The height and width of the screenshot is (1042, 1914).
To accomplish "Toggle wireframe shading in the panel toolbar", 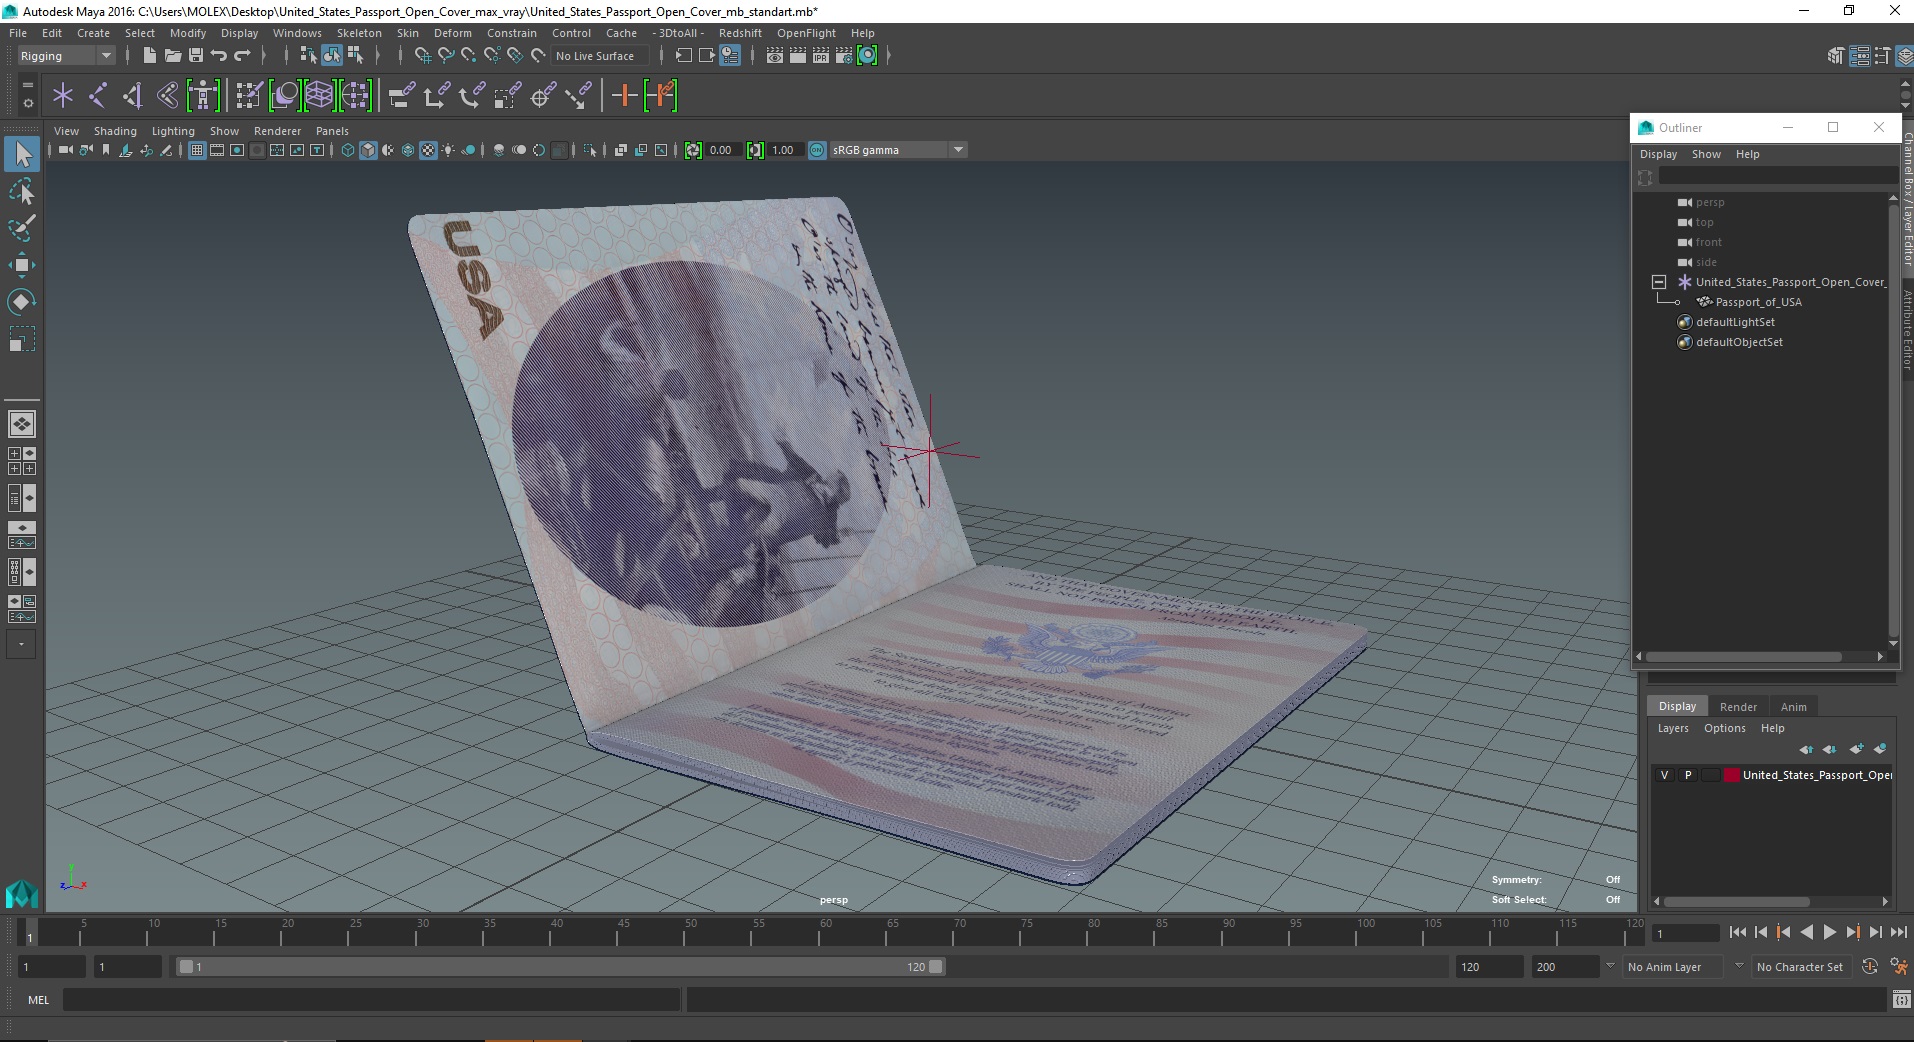I will (x=347, y=150).
